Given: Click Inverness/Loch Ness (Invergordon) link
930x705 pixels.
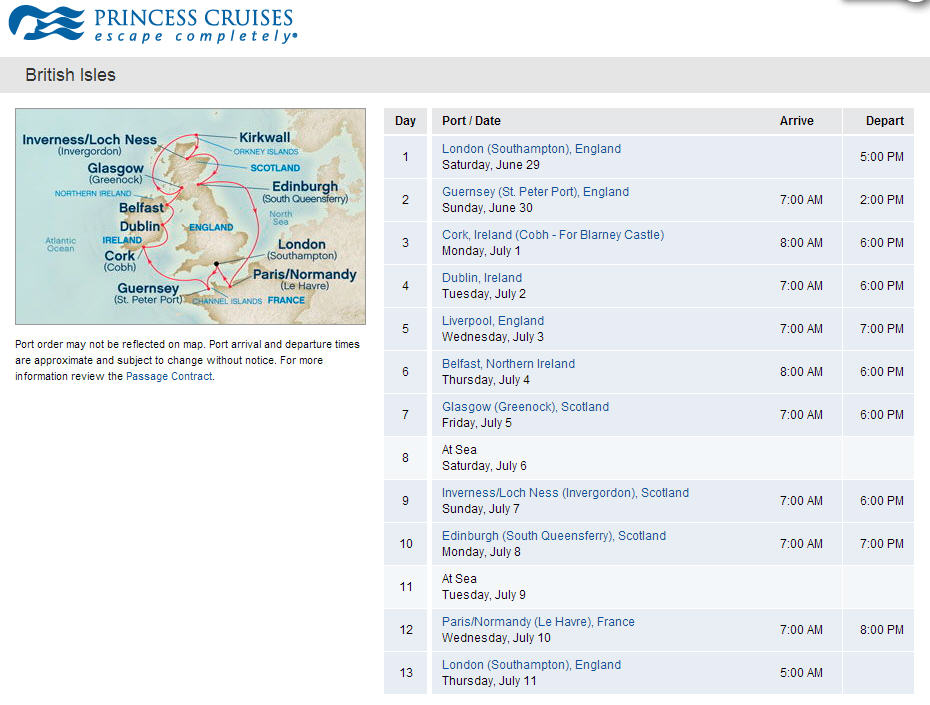Looking at the screenshot, I should click(565, 493).
